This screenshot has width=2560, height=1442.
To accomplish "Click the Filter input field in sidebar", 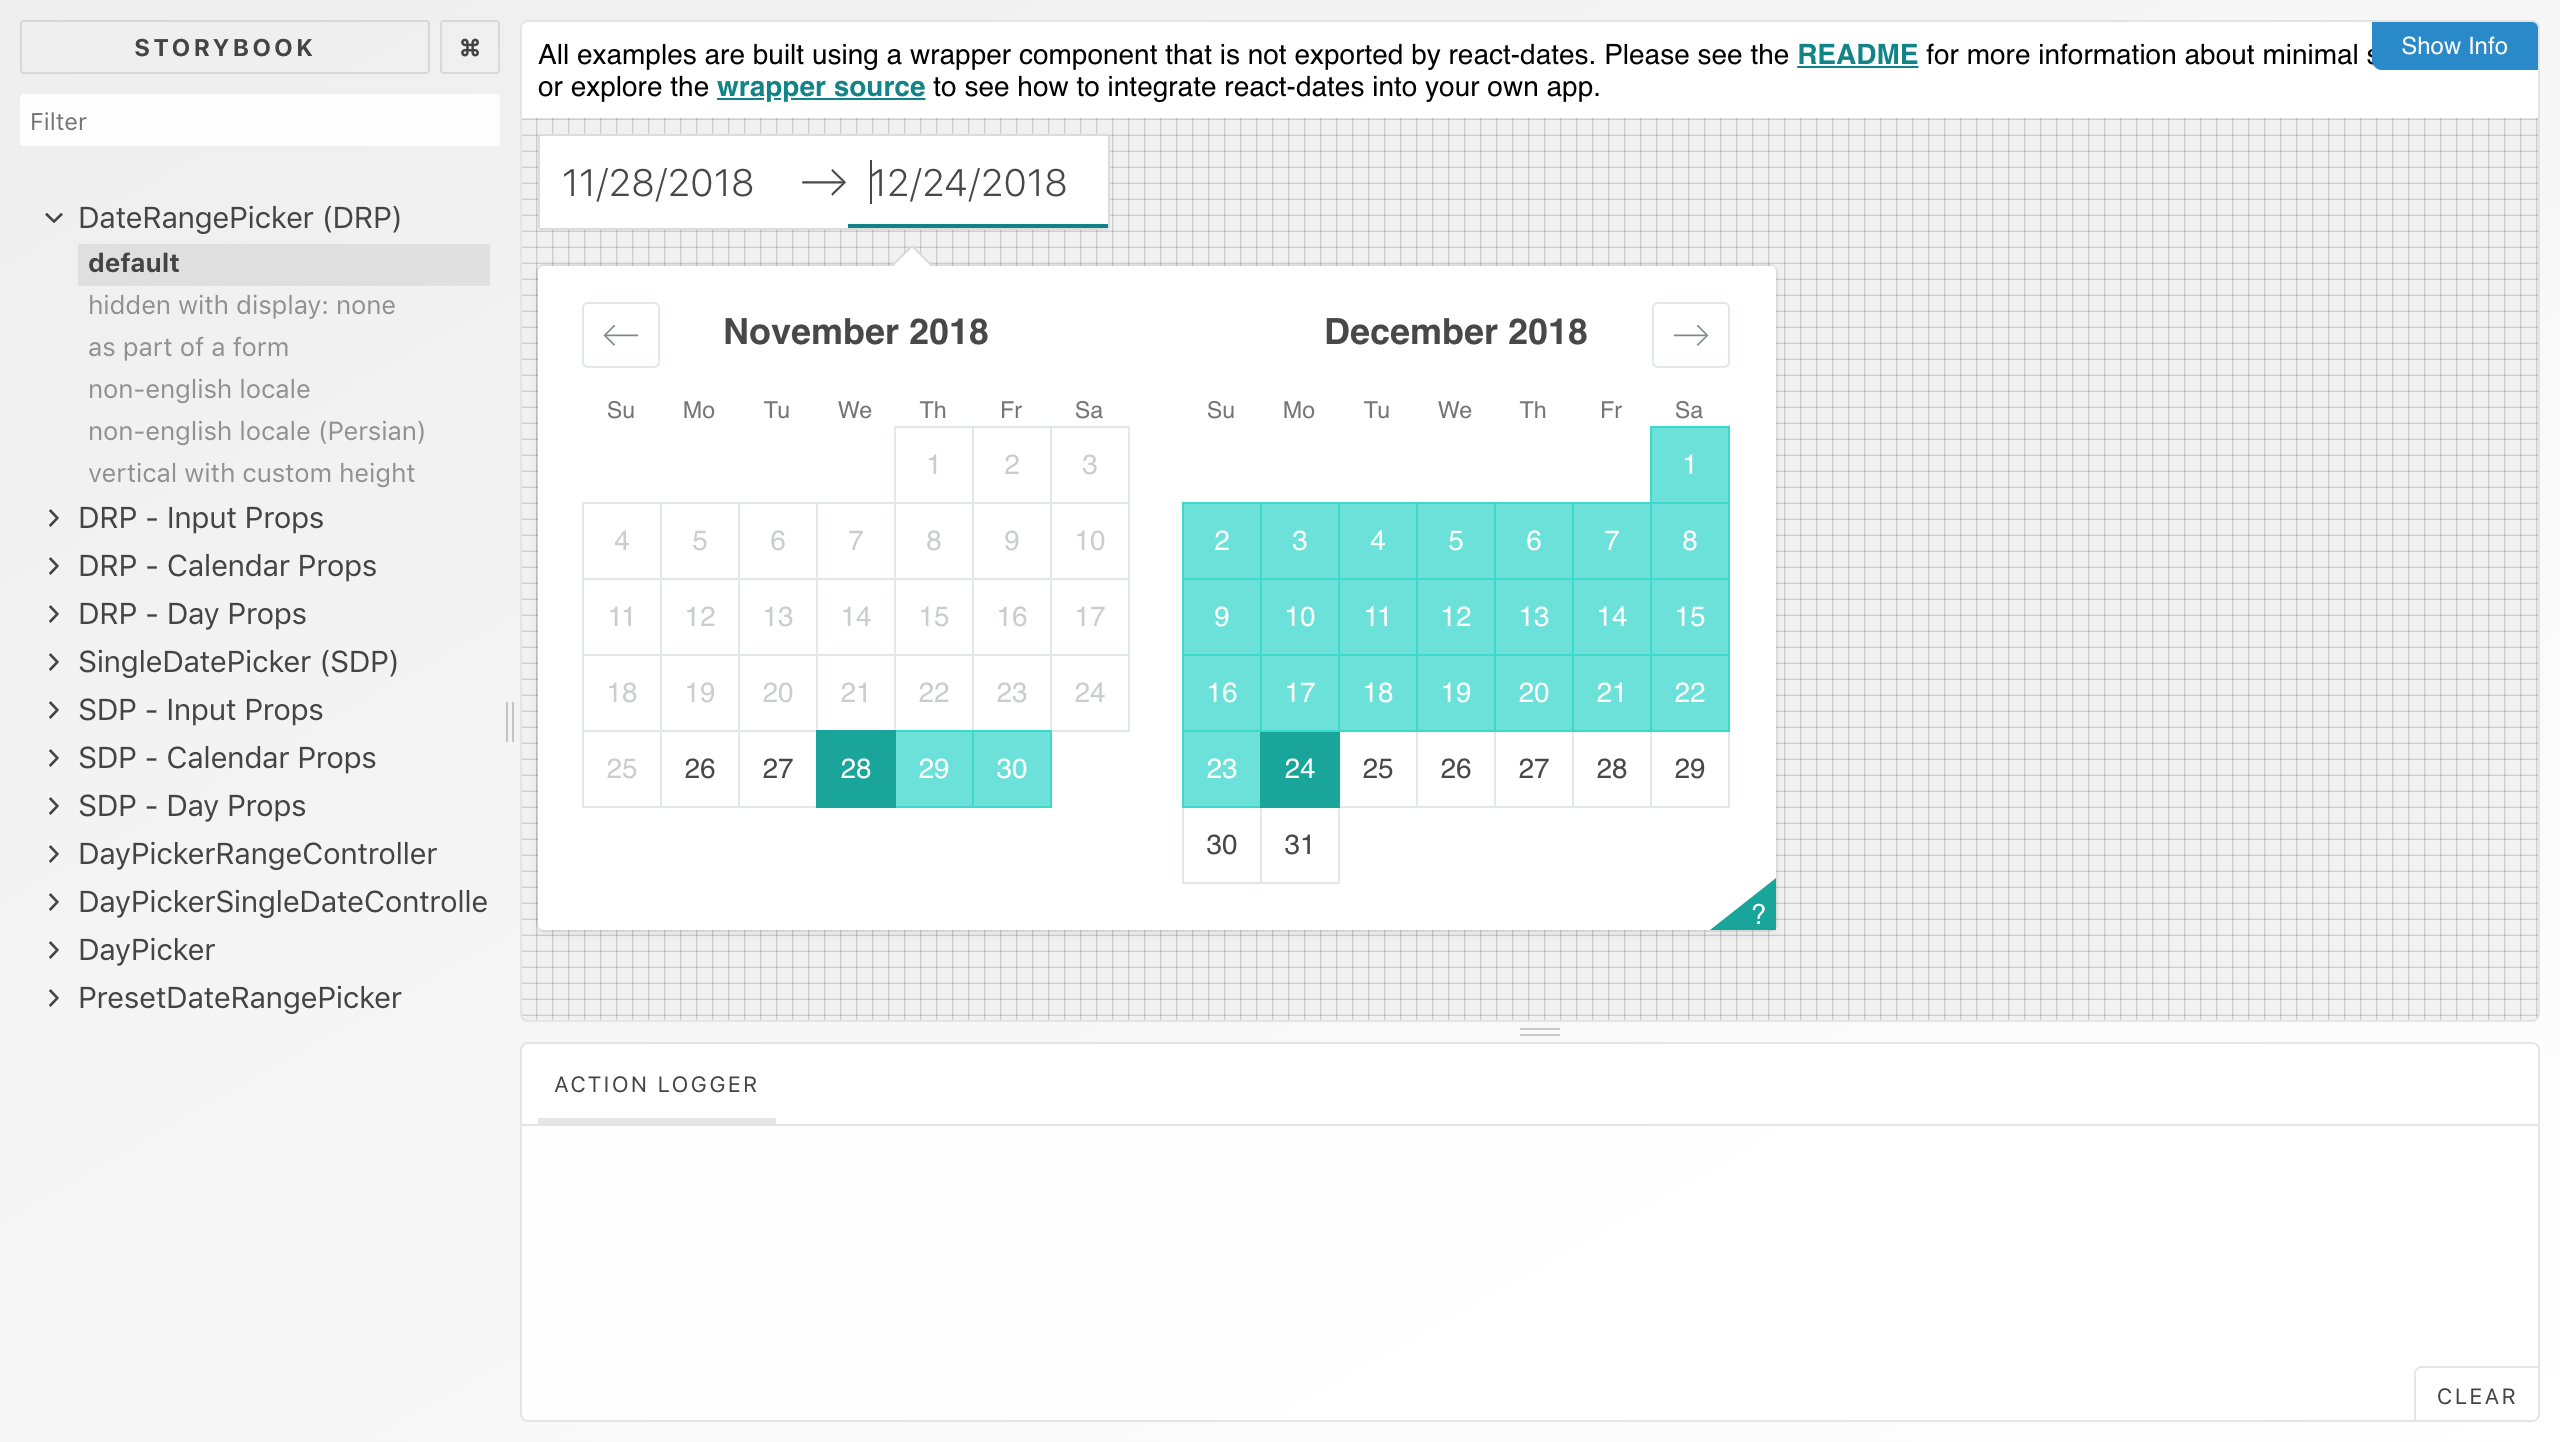I will coord(260,121).
